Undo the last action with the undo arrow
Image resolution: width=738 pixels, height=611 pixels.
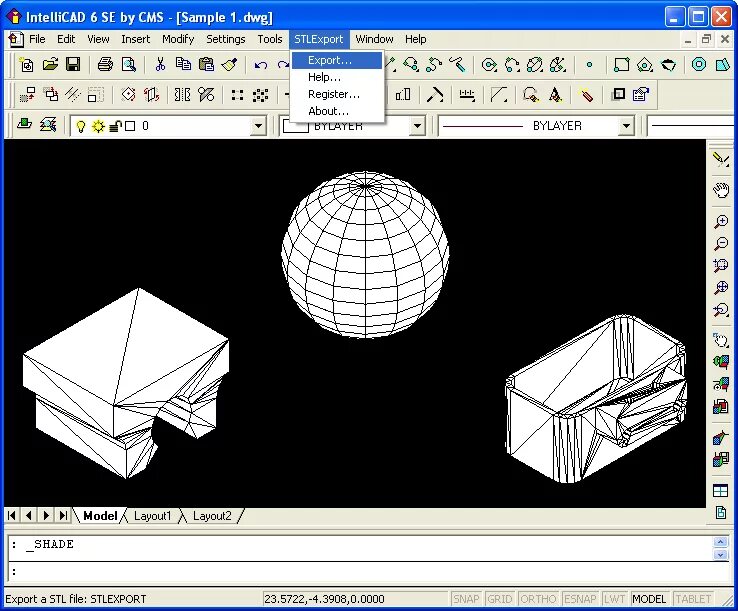[261, 64]
